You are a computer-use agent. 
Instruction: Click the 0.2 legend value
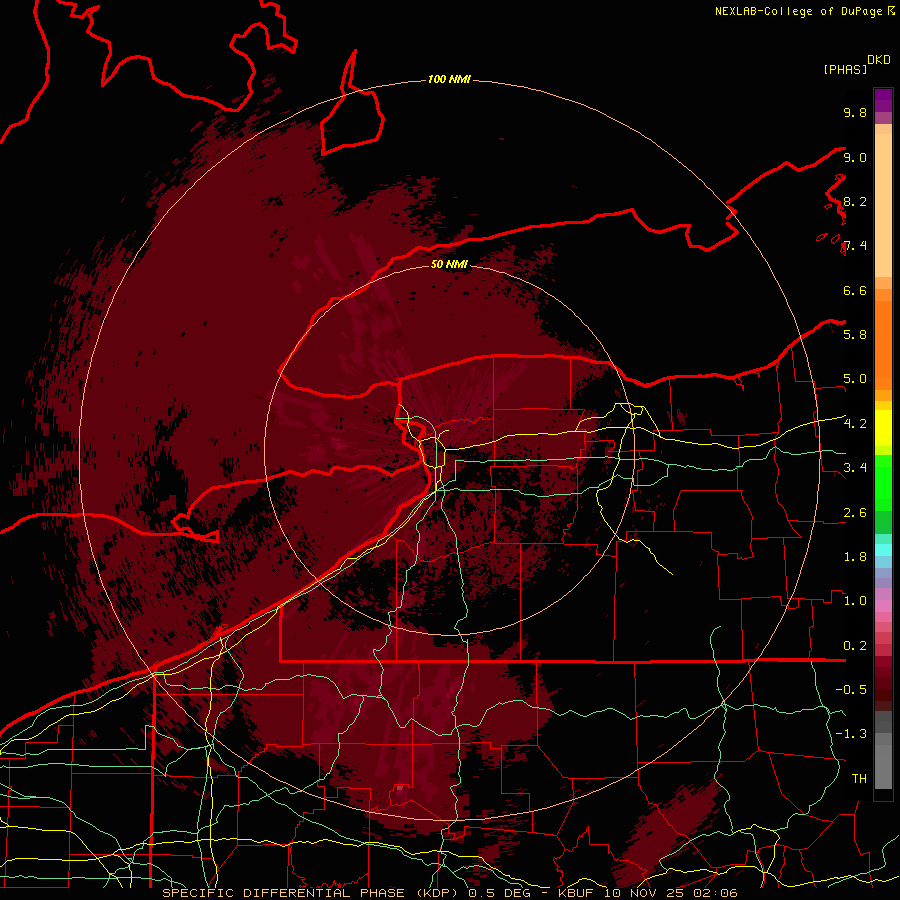tap(855, 646)
